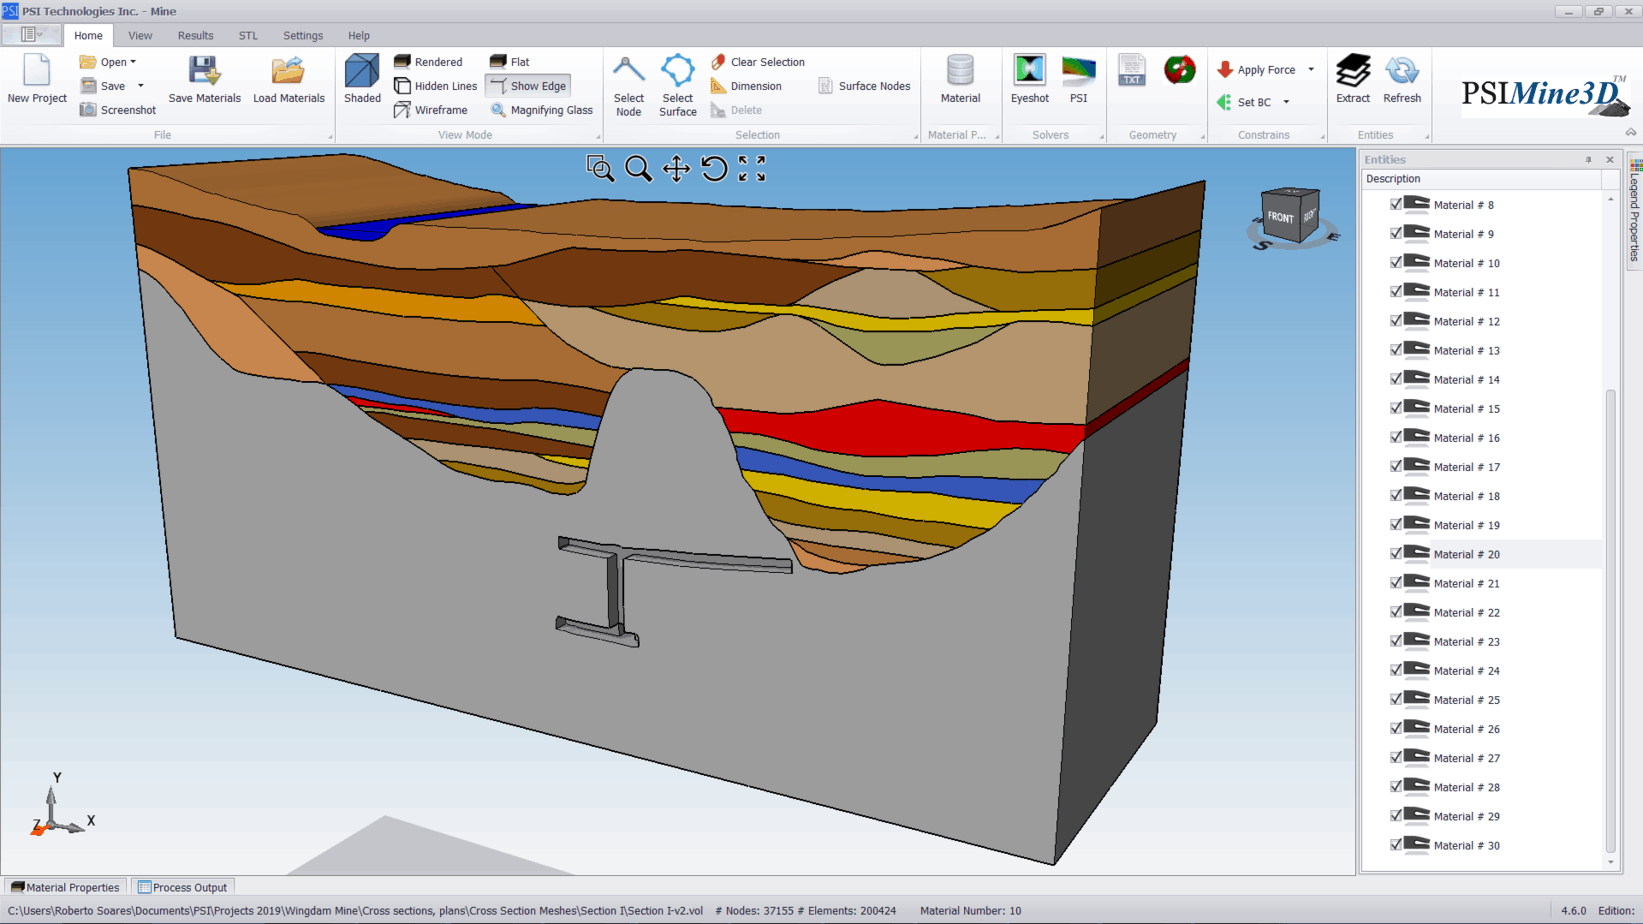Open the Process Output bottom tab
The width and height of the screenshot is (1643, 924).
(x=182, y=887)
